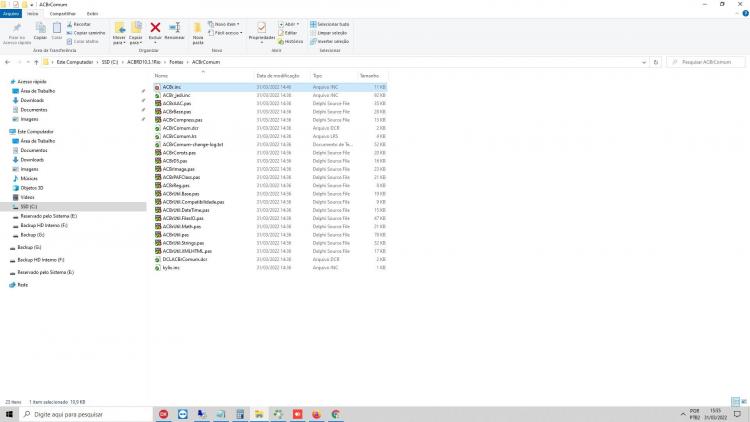Image resolution: width=750 pixels, height=422 pixels.
Task: Click Copiar caminho in the ribbon
Action: tap(86, 33)
